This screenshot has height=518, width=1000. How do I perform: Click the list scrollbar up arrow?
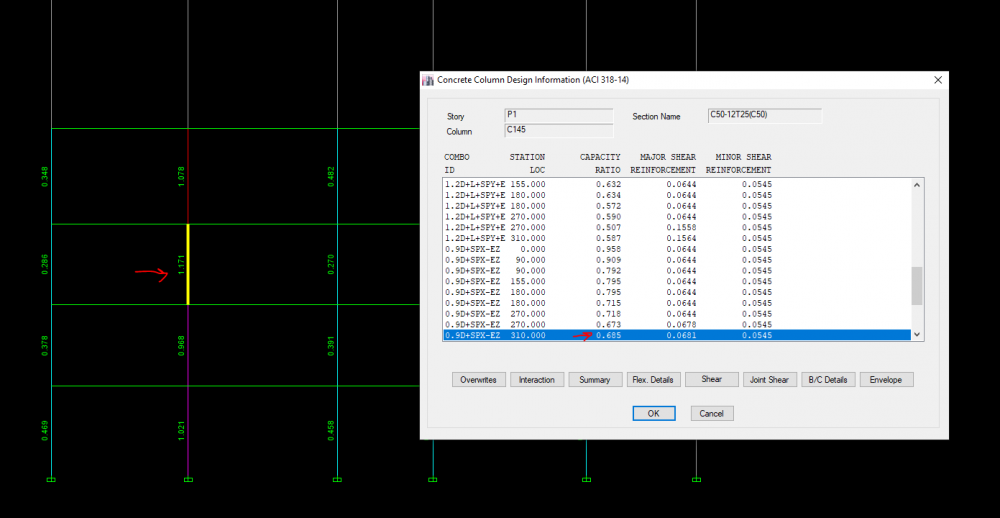[917, 185]
